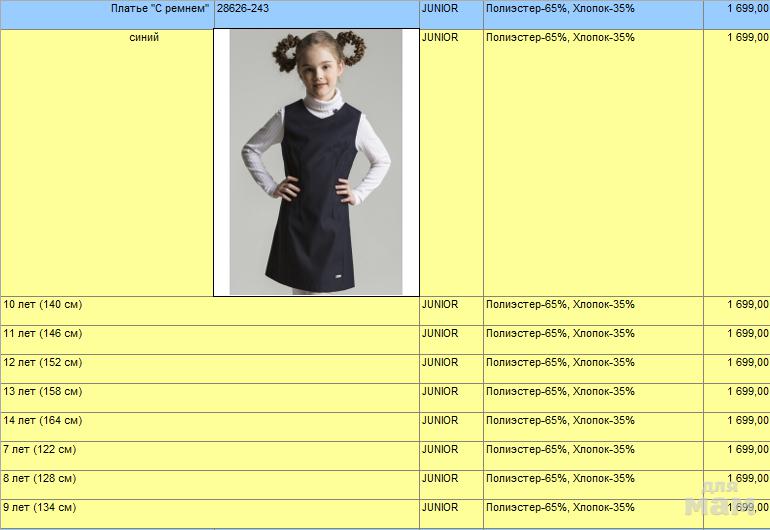Click article number 28626-243

(242, 9)
